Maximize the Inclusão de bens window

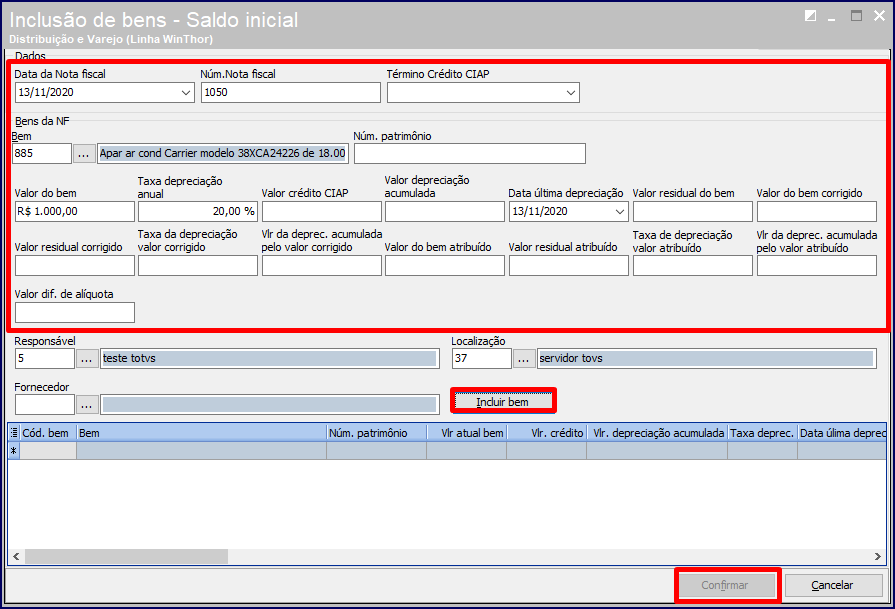coord(856,16)
